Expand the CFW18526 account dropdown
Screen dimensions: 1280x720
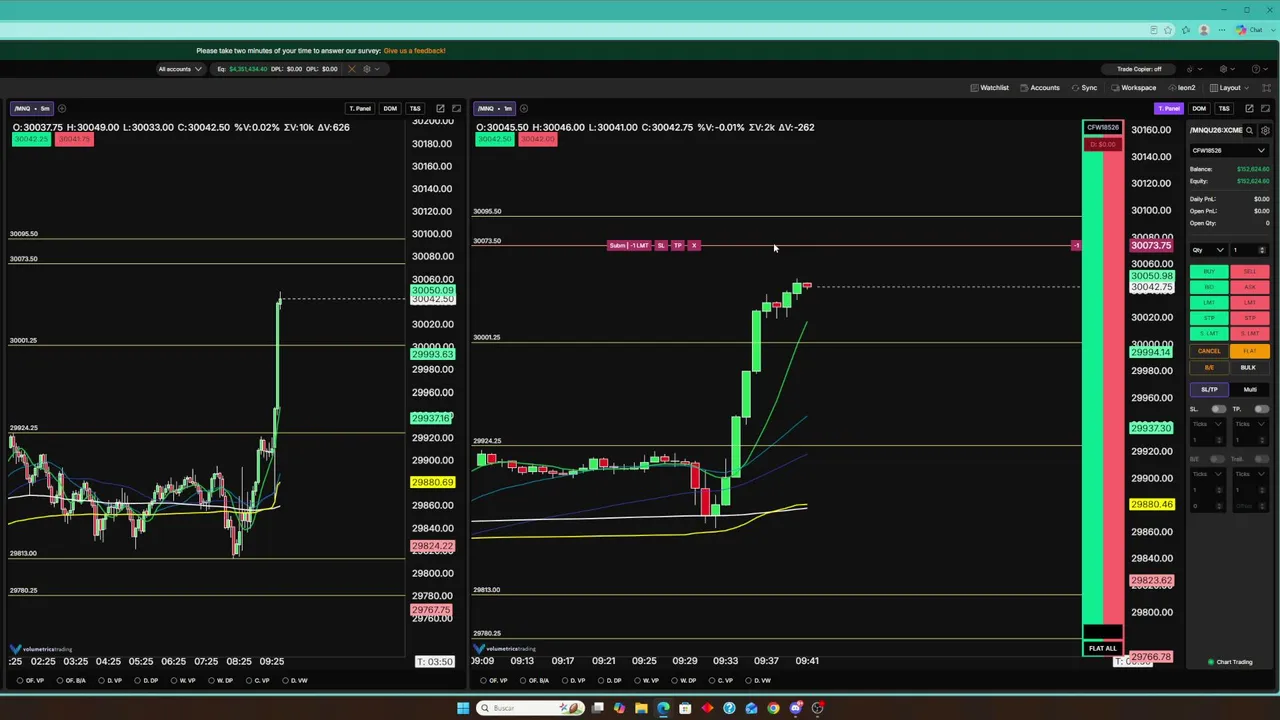coord(1229,150)
